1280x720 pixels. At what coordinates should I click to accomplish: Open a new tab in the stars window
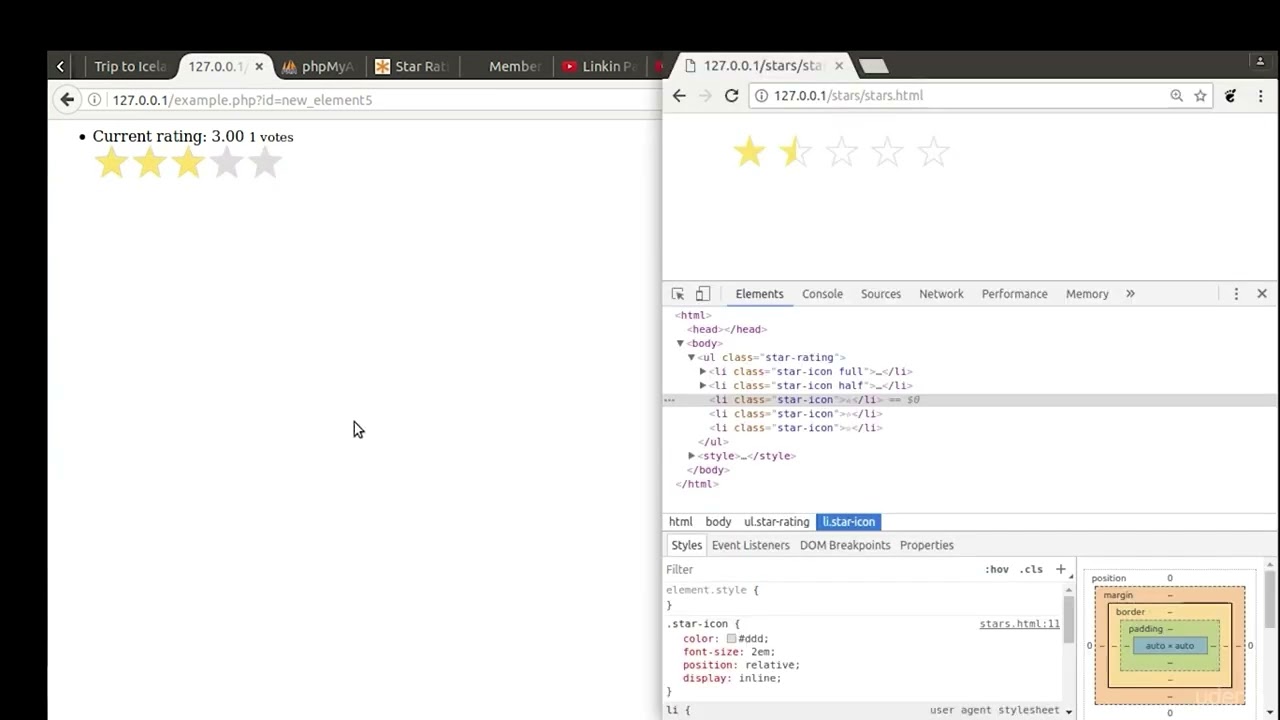873,66
